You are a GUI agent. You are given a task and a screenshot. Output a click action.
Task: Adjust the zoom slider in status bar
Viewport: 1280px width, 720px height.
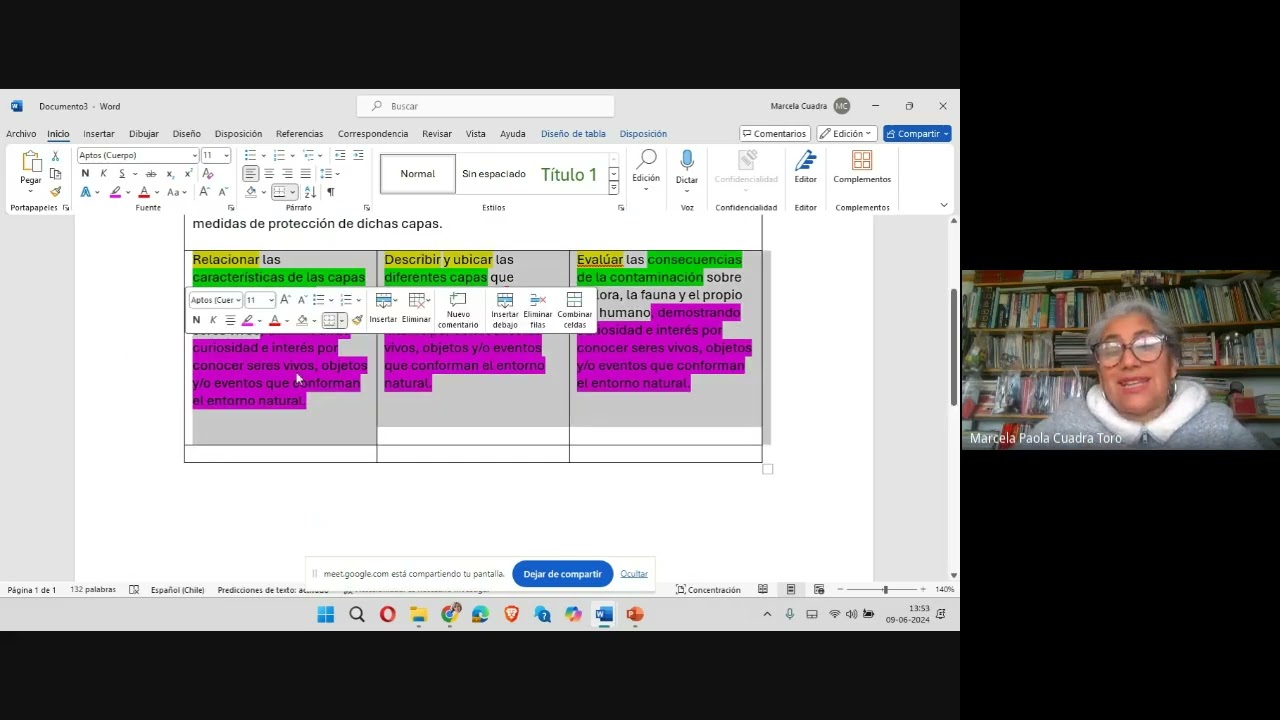885,590
